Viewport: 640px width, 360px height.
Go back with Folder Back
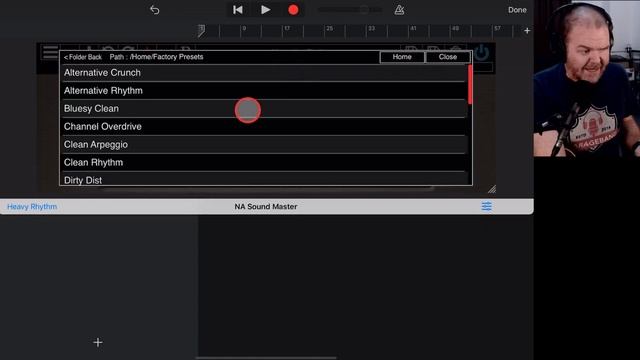[82, 57]
